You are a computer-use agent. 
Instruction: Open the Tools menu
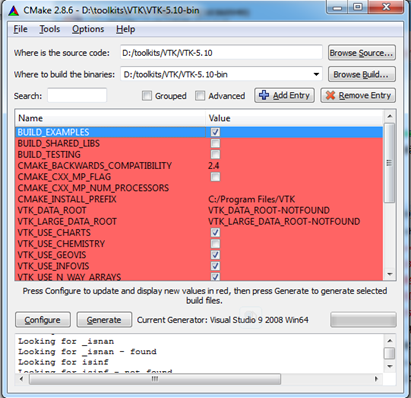coord(50,29)
